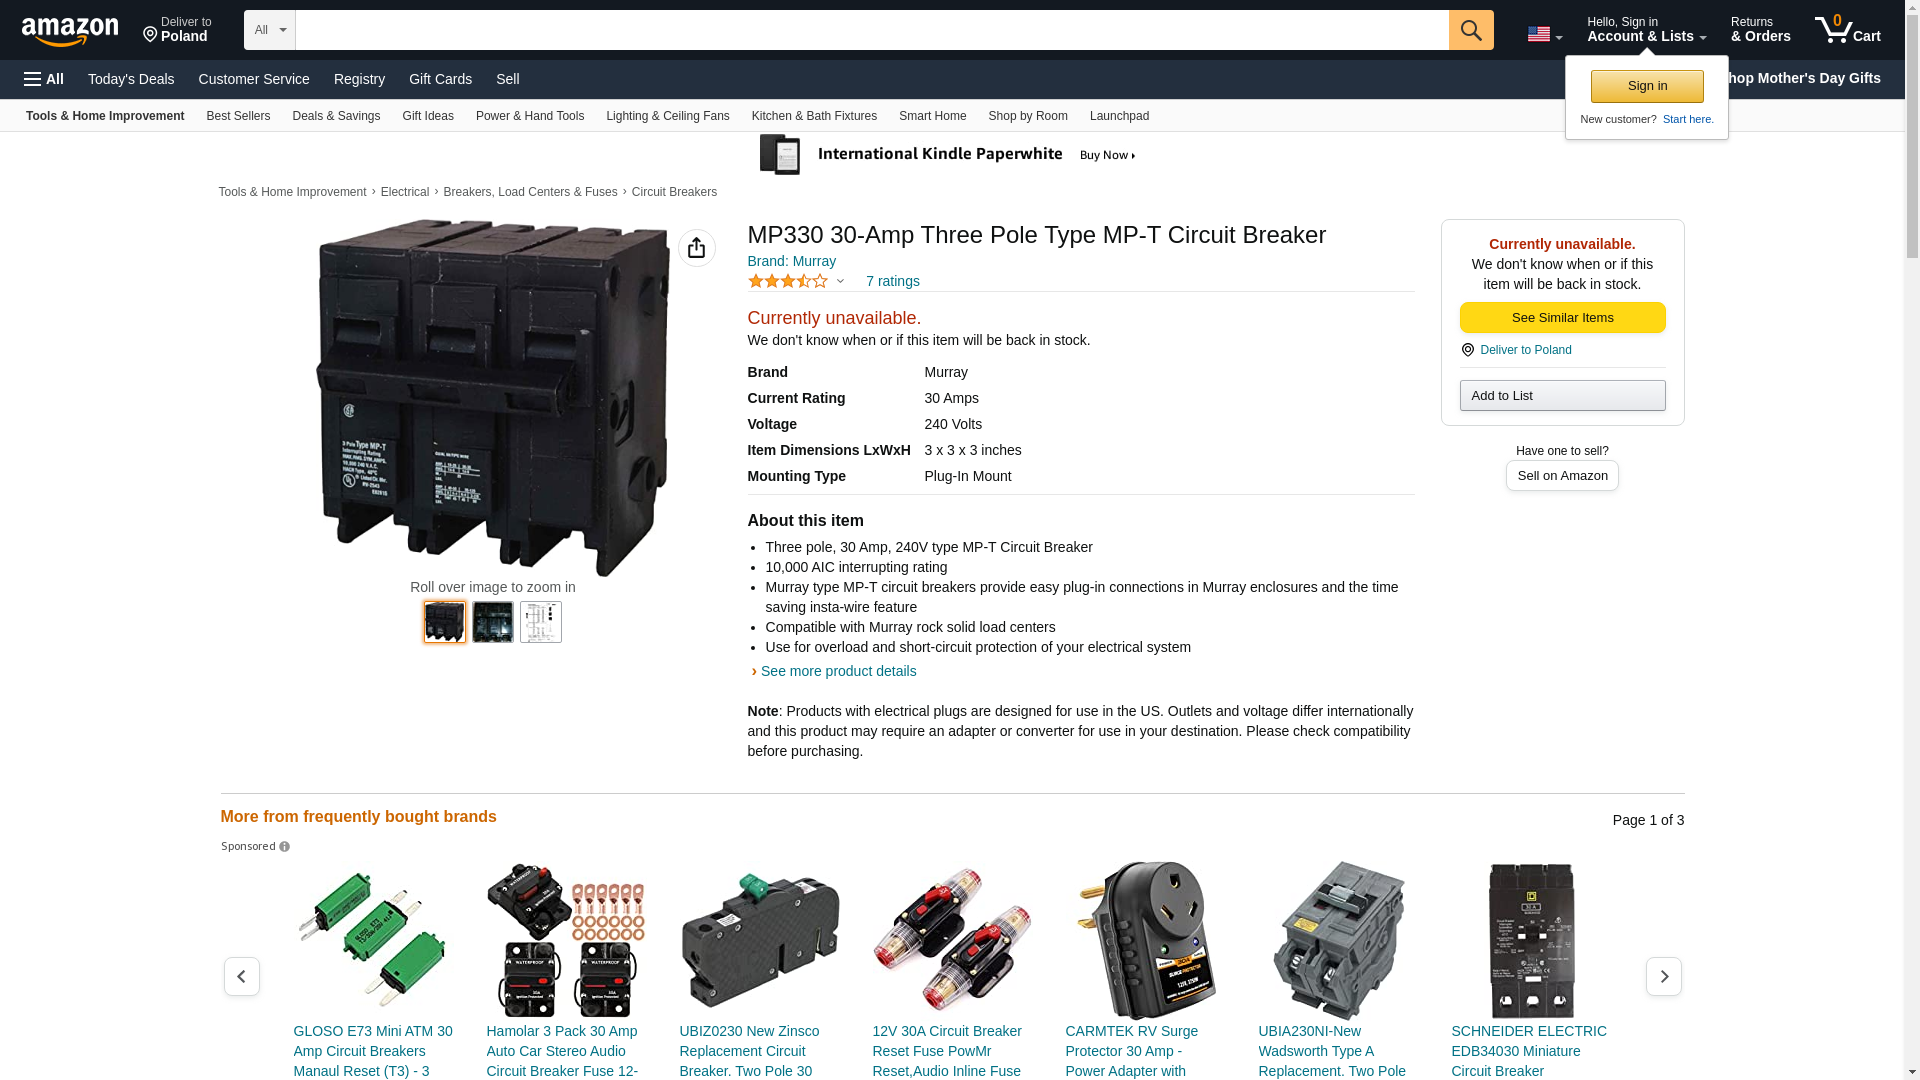The height and width of the screenshot is (1080, 1920).
Task: Click into the search input field
Action: coord(872,30)
